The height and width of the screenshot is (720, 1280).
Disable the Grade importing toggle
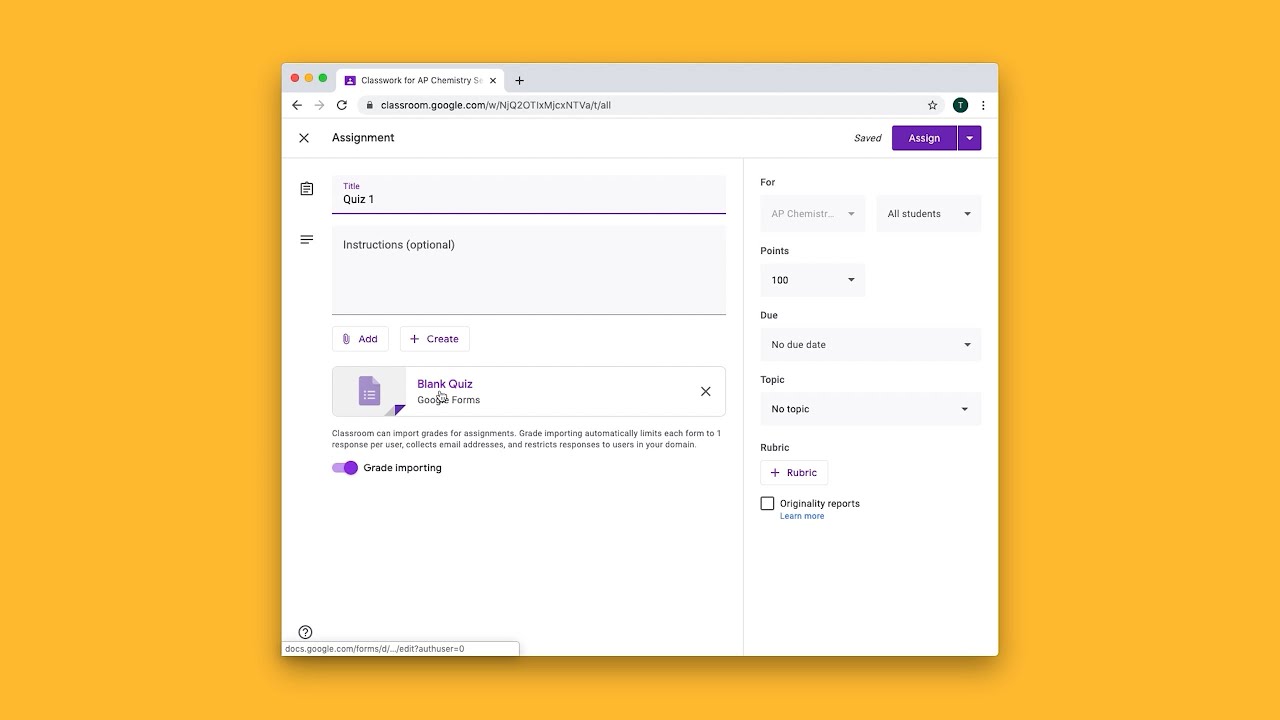click(344, 467)
